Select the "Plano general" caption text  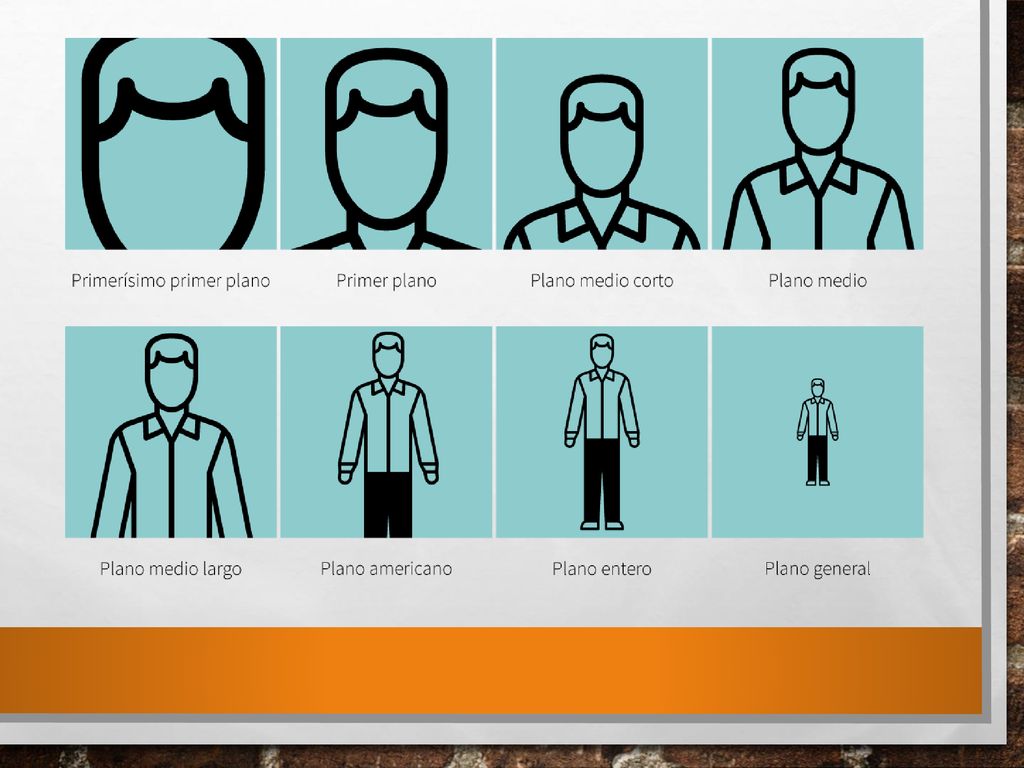[x=818, y=569]
